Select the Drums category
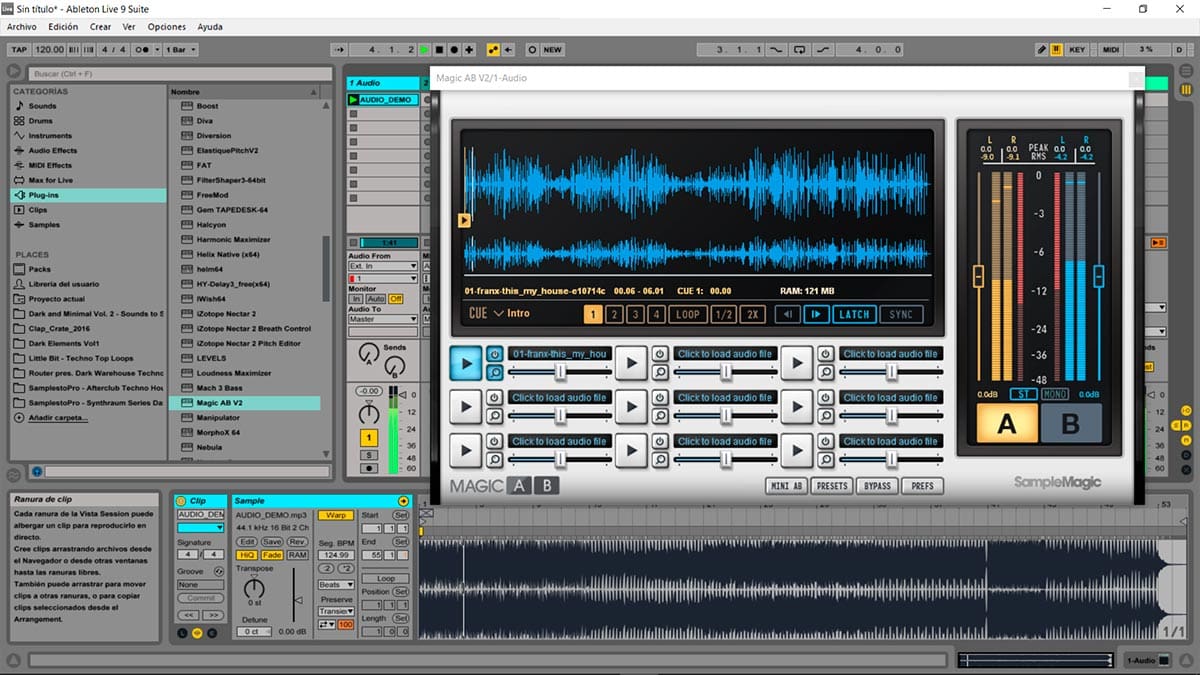Screen dimensions: 1200x675 pos(41,121)
